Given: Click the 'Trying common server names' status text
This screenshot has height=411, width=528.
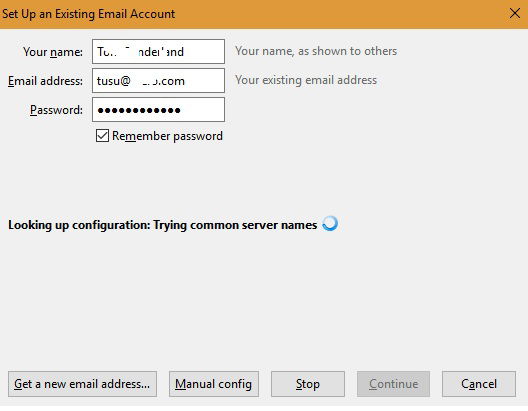Looking at the screenshot, I should point(235,225).
